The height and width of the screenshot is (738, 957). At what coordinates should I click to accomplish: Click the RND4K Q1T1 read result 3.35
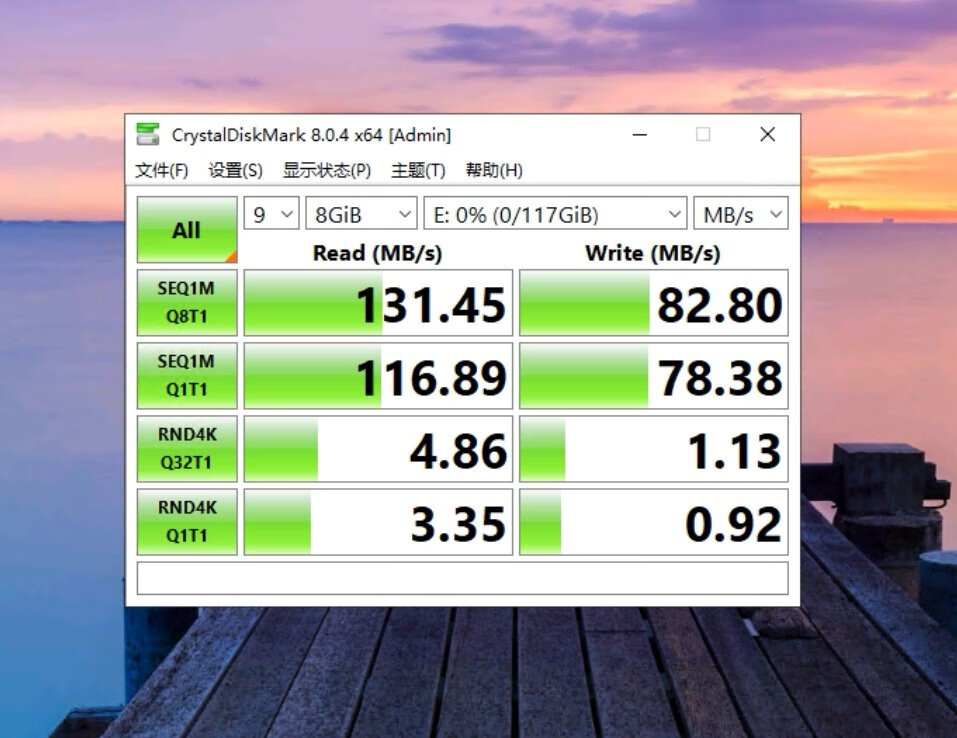378,522
